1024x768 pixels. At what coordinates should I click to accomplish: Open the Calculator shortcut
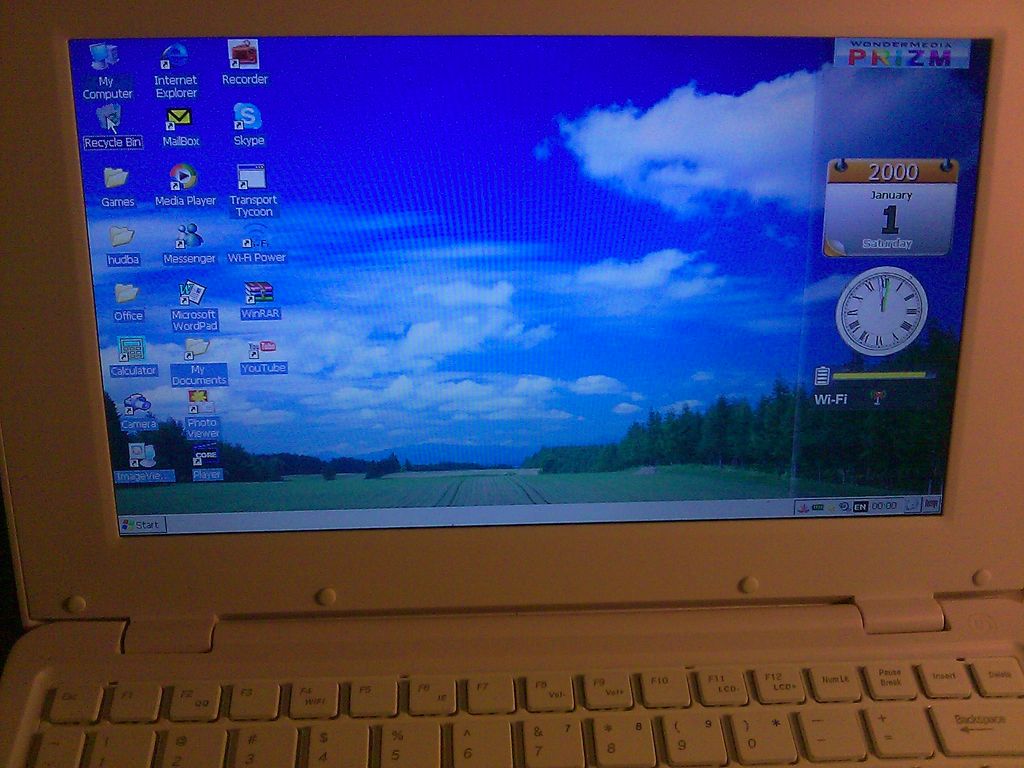coord(131,350)
